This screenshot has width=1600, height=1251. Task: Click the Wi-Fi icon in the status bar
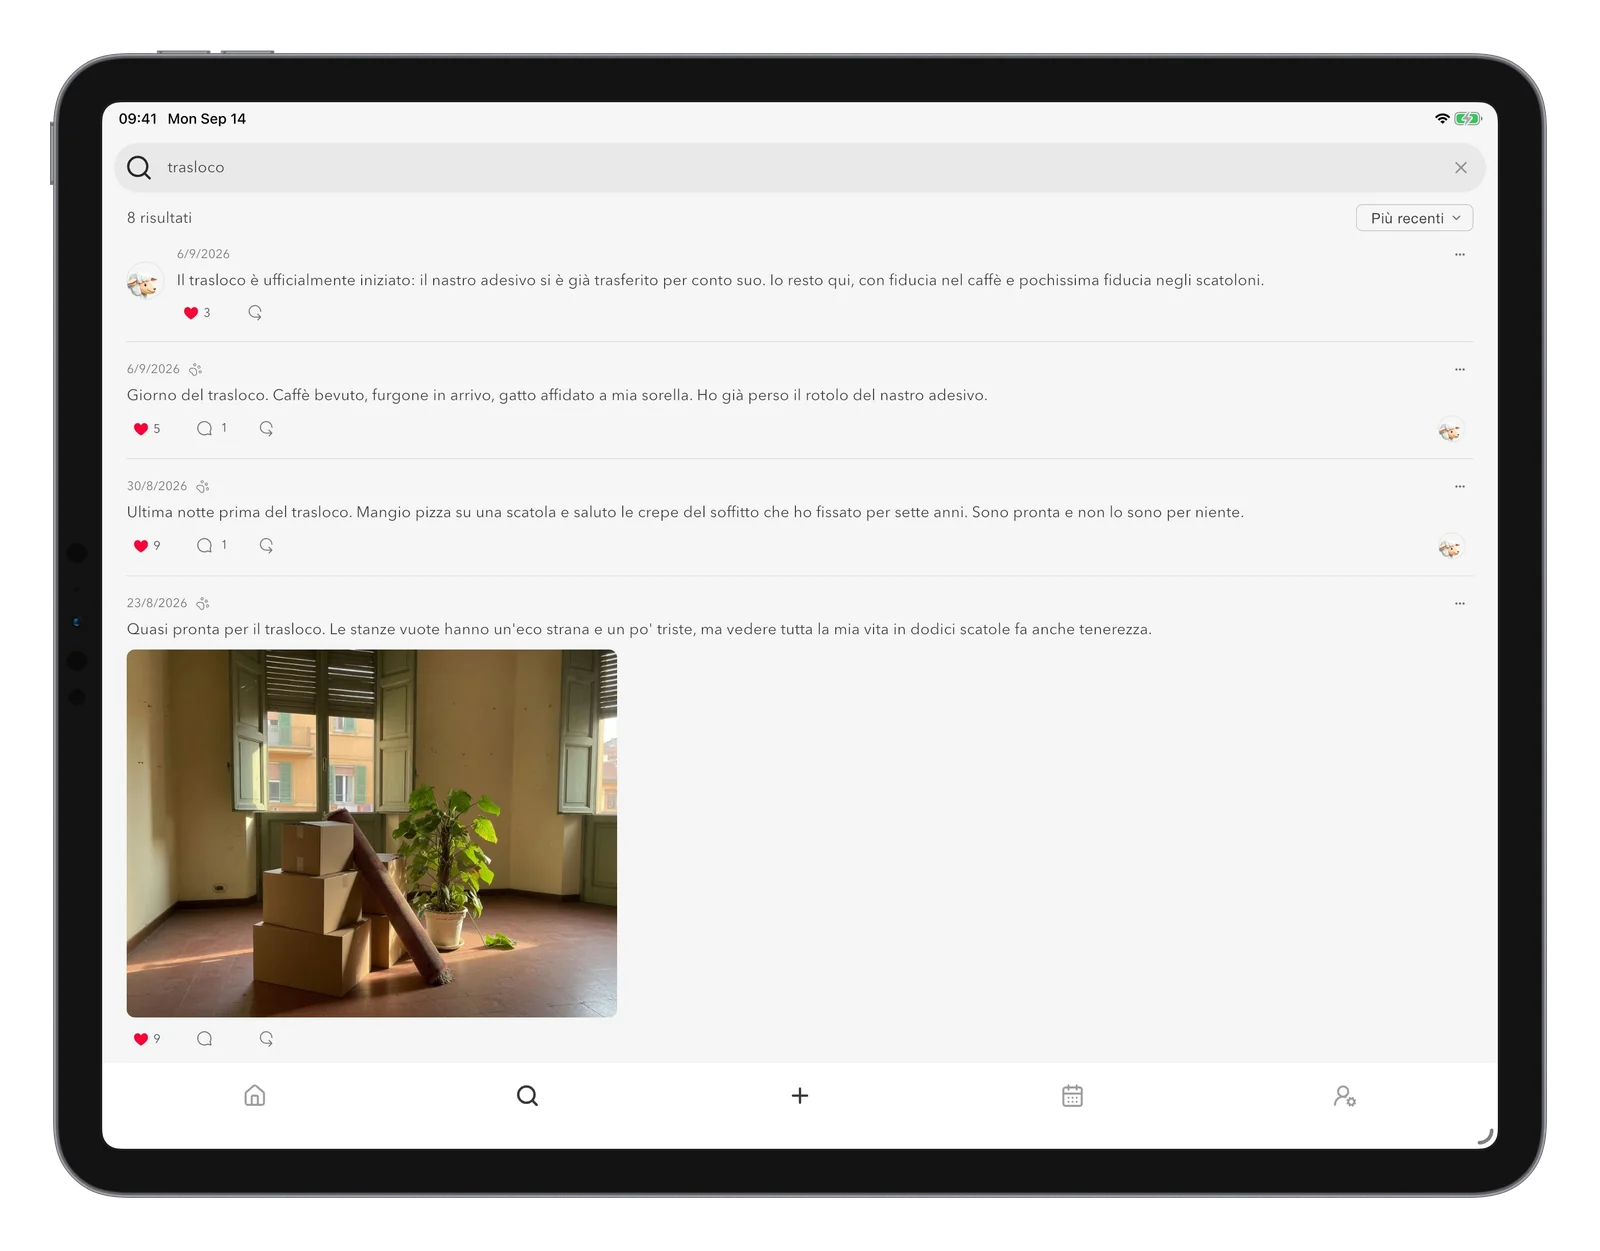(x=1442, y=118)
